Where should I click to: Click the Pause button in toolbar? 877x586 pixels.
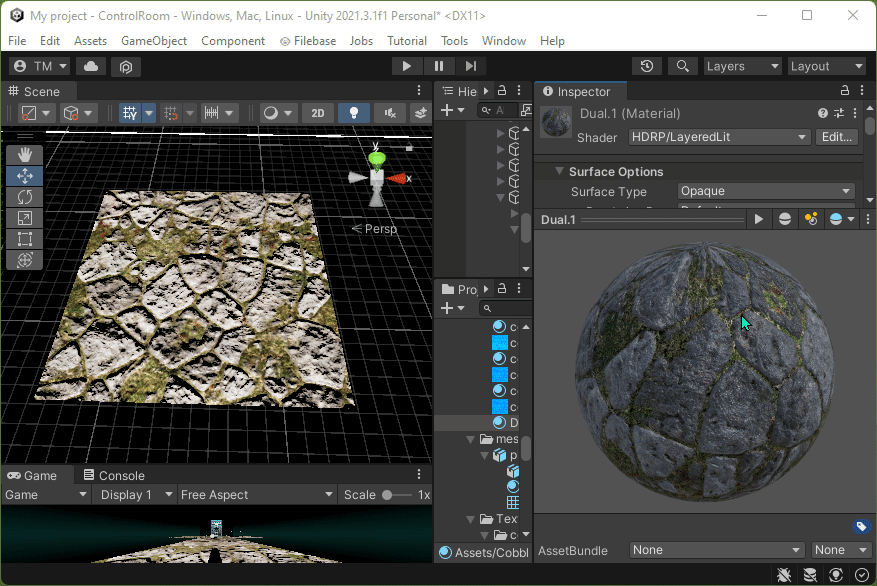439,66
